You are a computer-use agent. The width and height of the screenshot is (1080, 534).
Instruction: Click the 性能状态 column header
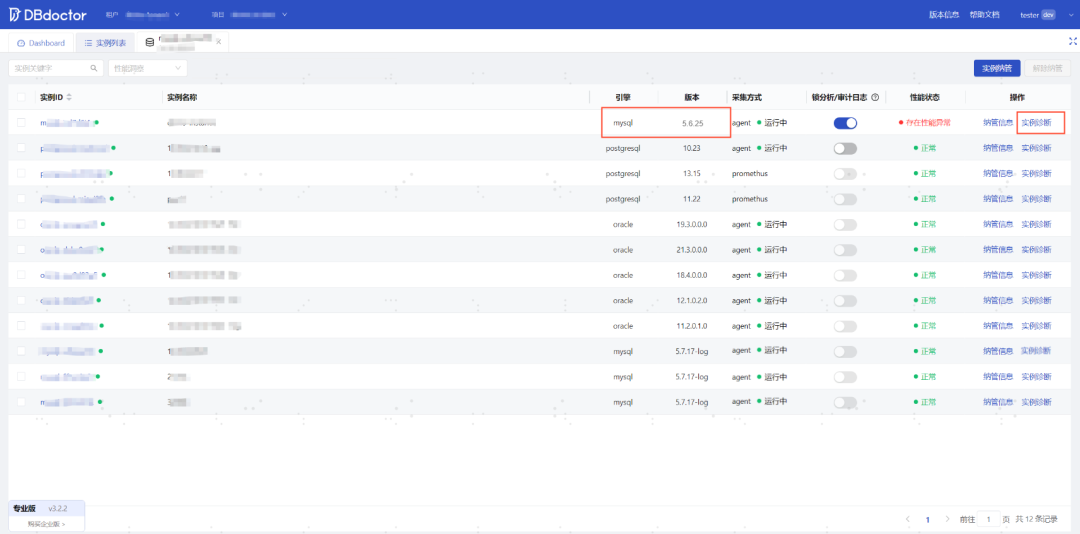click(x=924, y=97)
